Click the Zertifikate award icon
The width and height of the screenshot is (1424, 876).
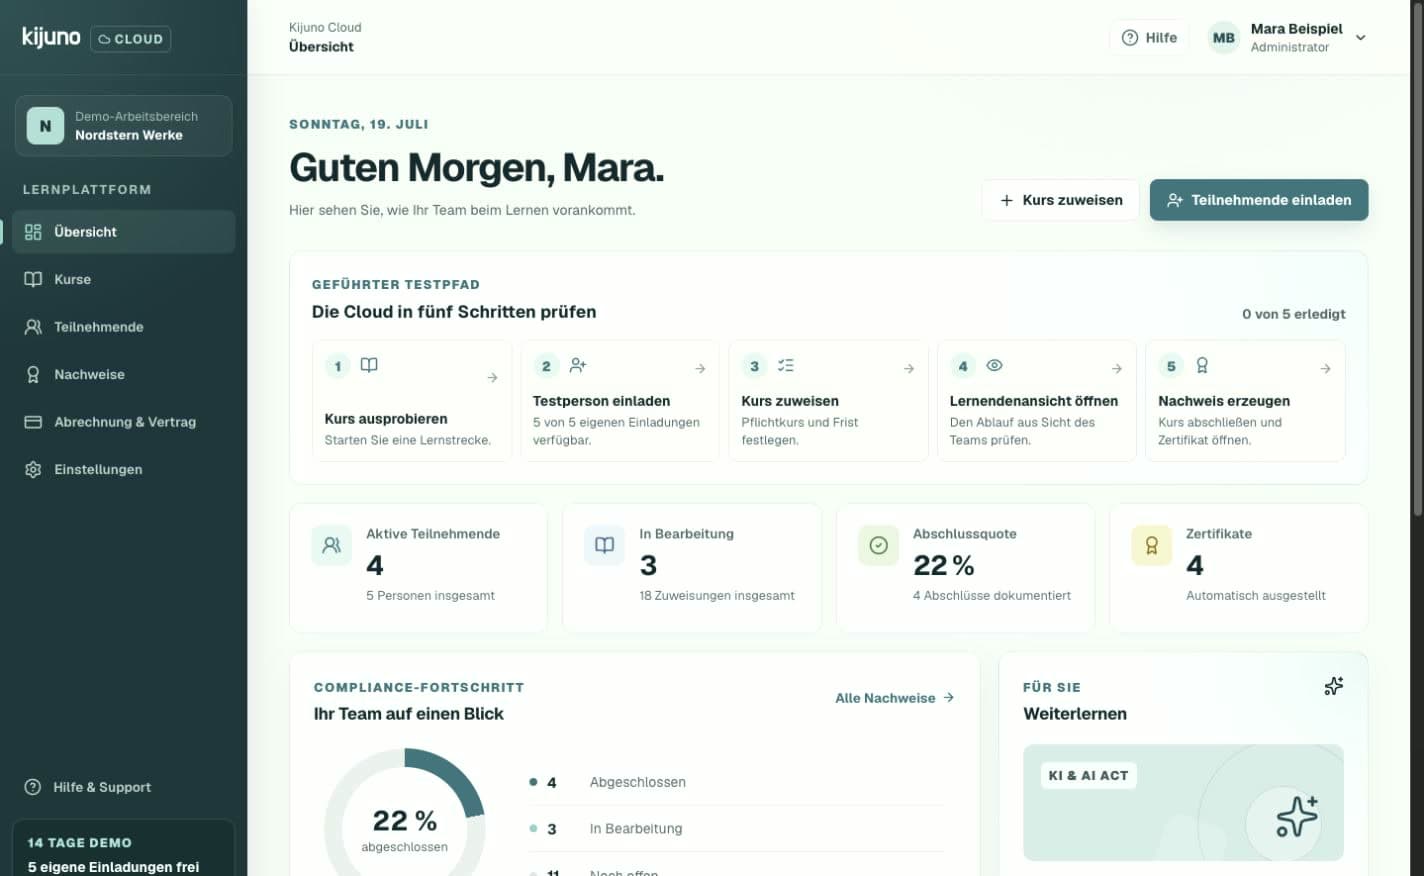pos(1151,545)
